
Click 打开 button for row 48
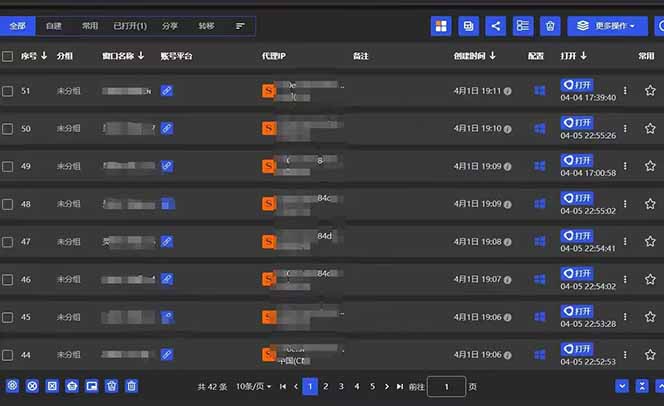click(x=577, y=198)
